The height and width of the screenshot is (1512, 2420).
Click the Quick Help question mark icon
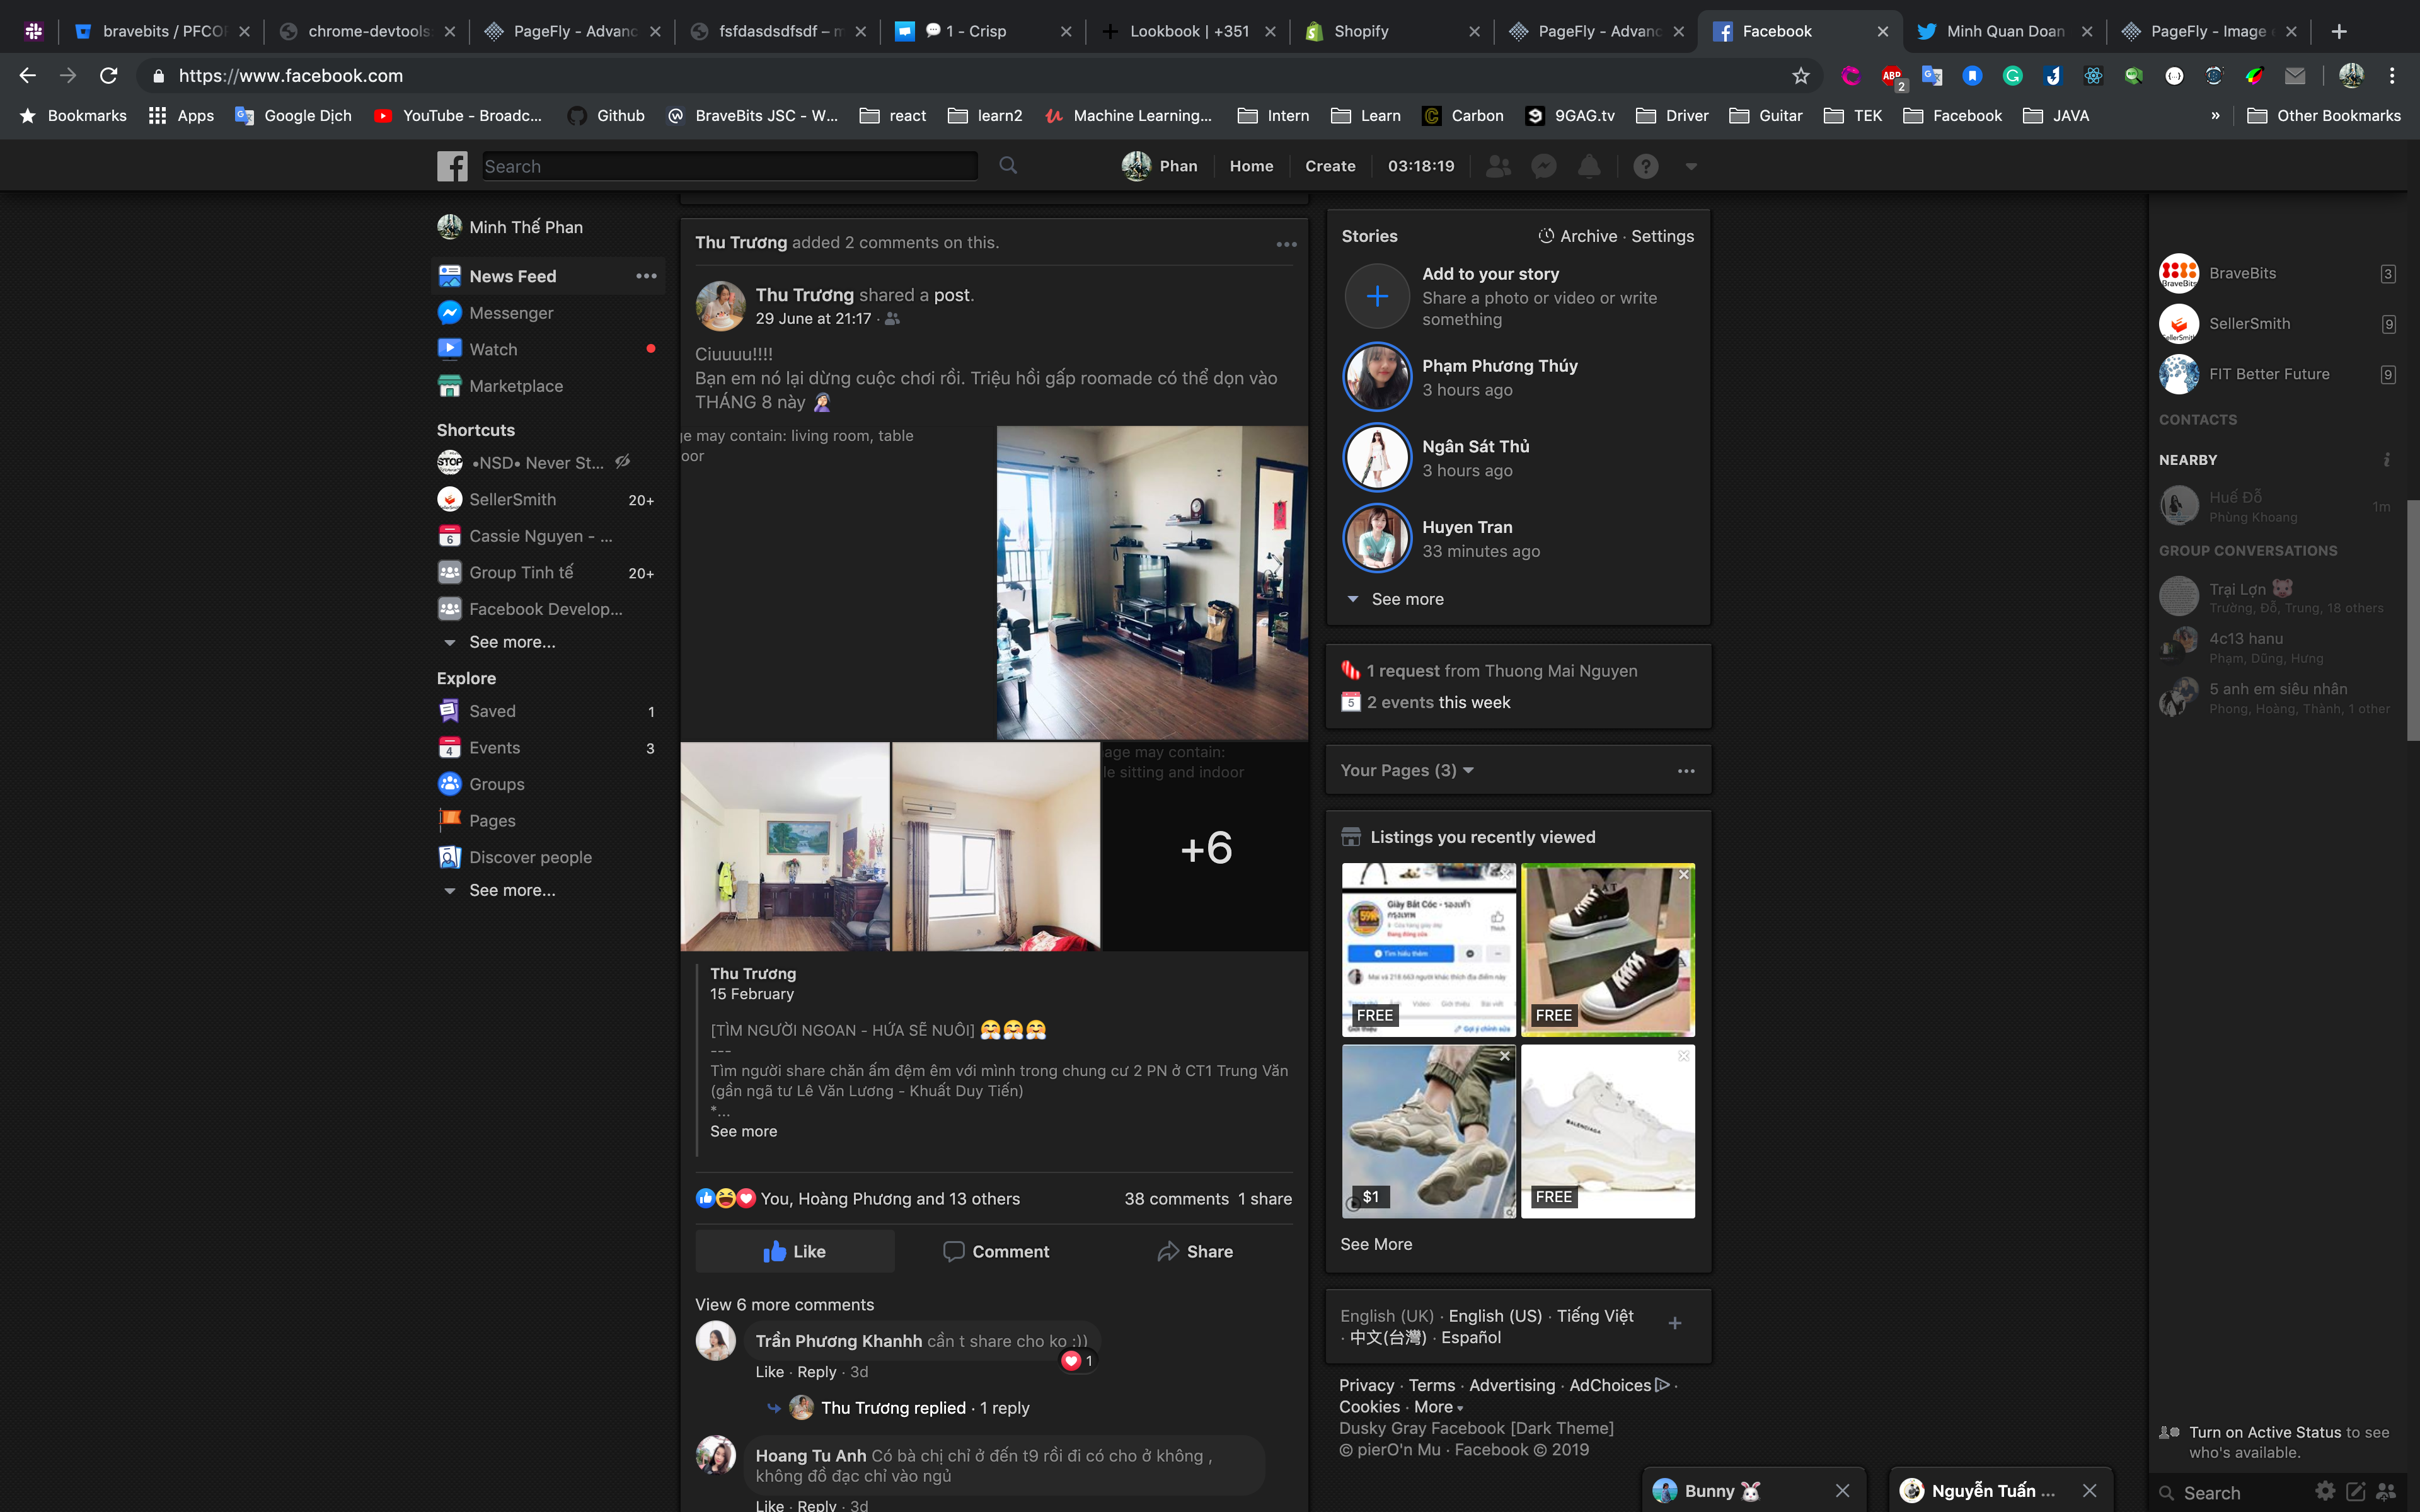pos(1646,166)
